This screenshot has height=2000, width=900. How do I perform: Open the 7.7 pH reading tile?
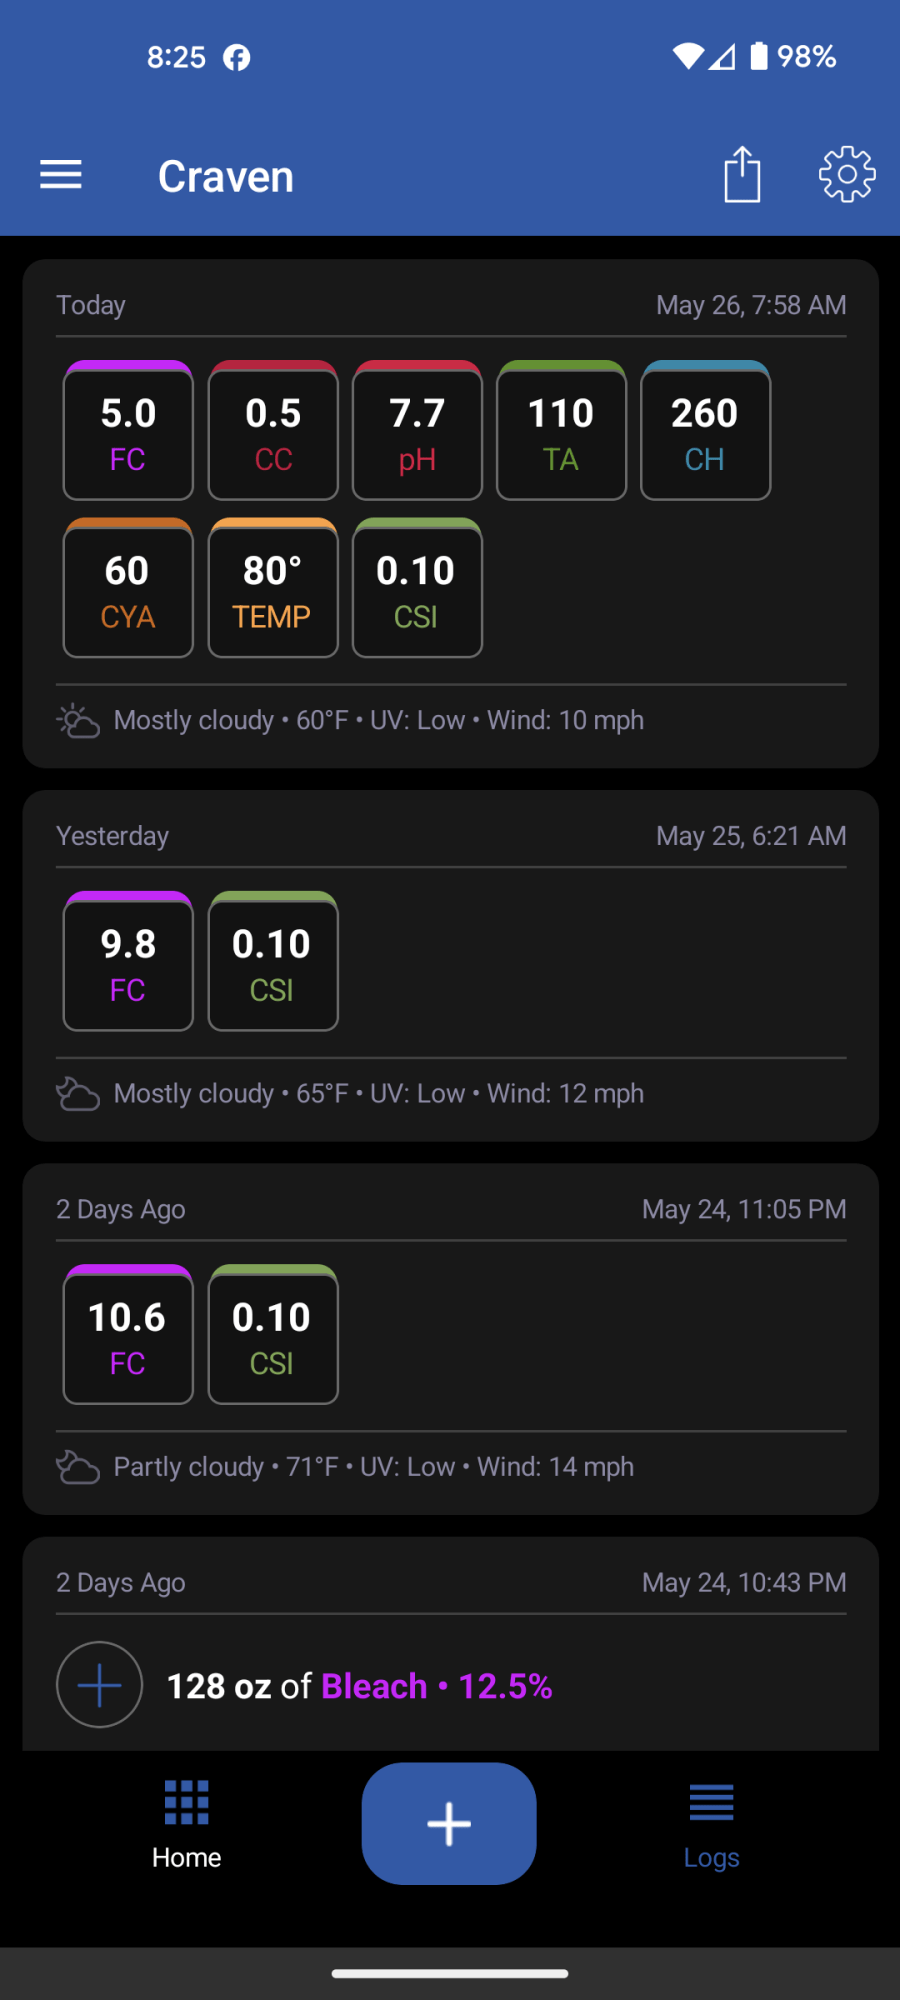[417, 430]
